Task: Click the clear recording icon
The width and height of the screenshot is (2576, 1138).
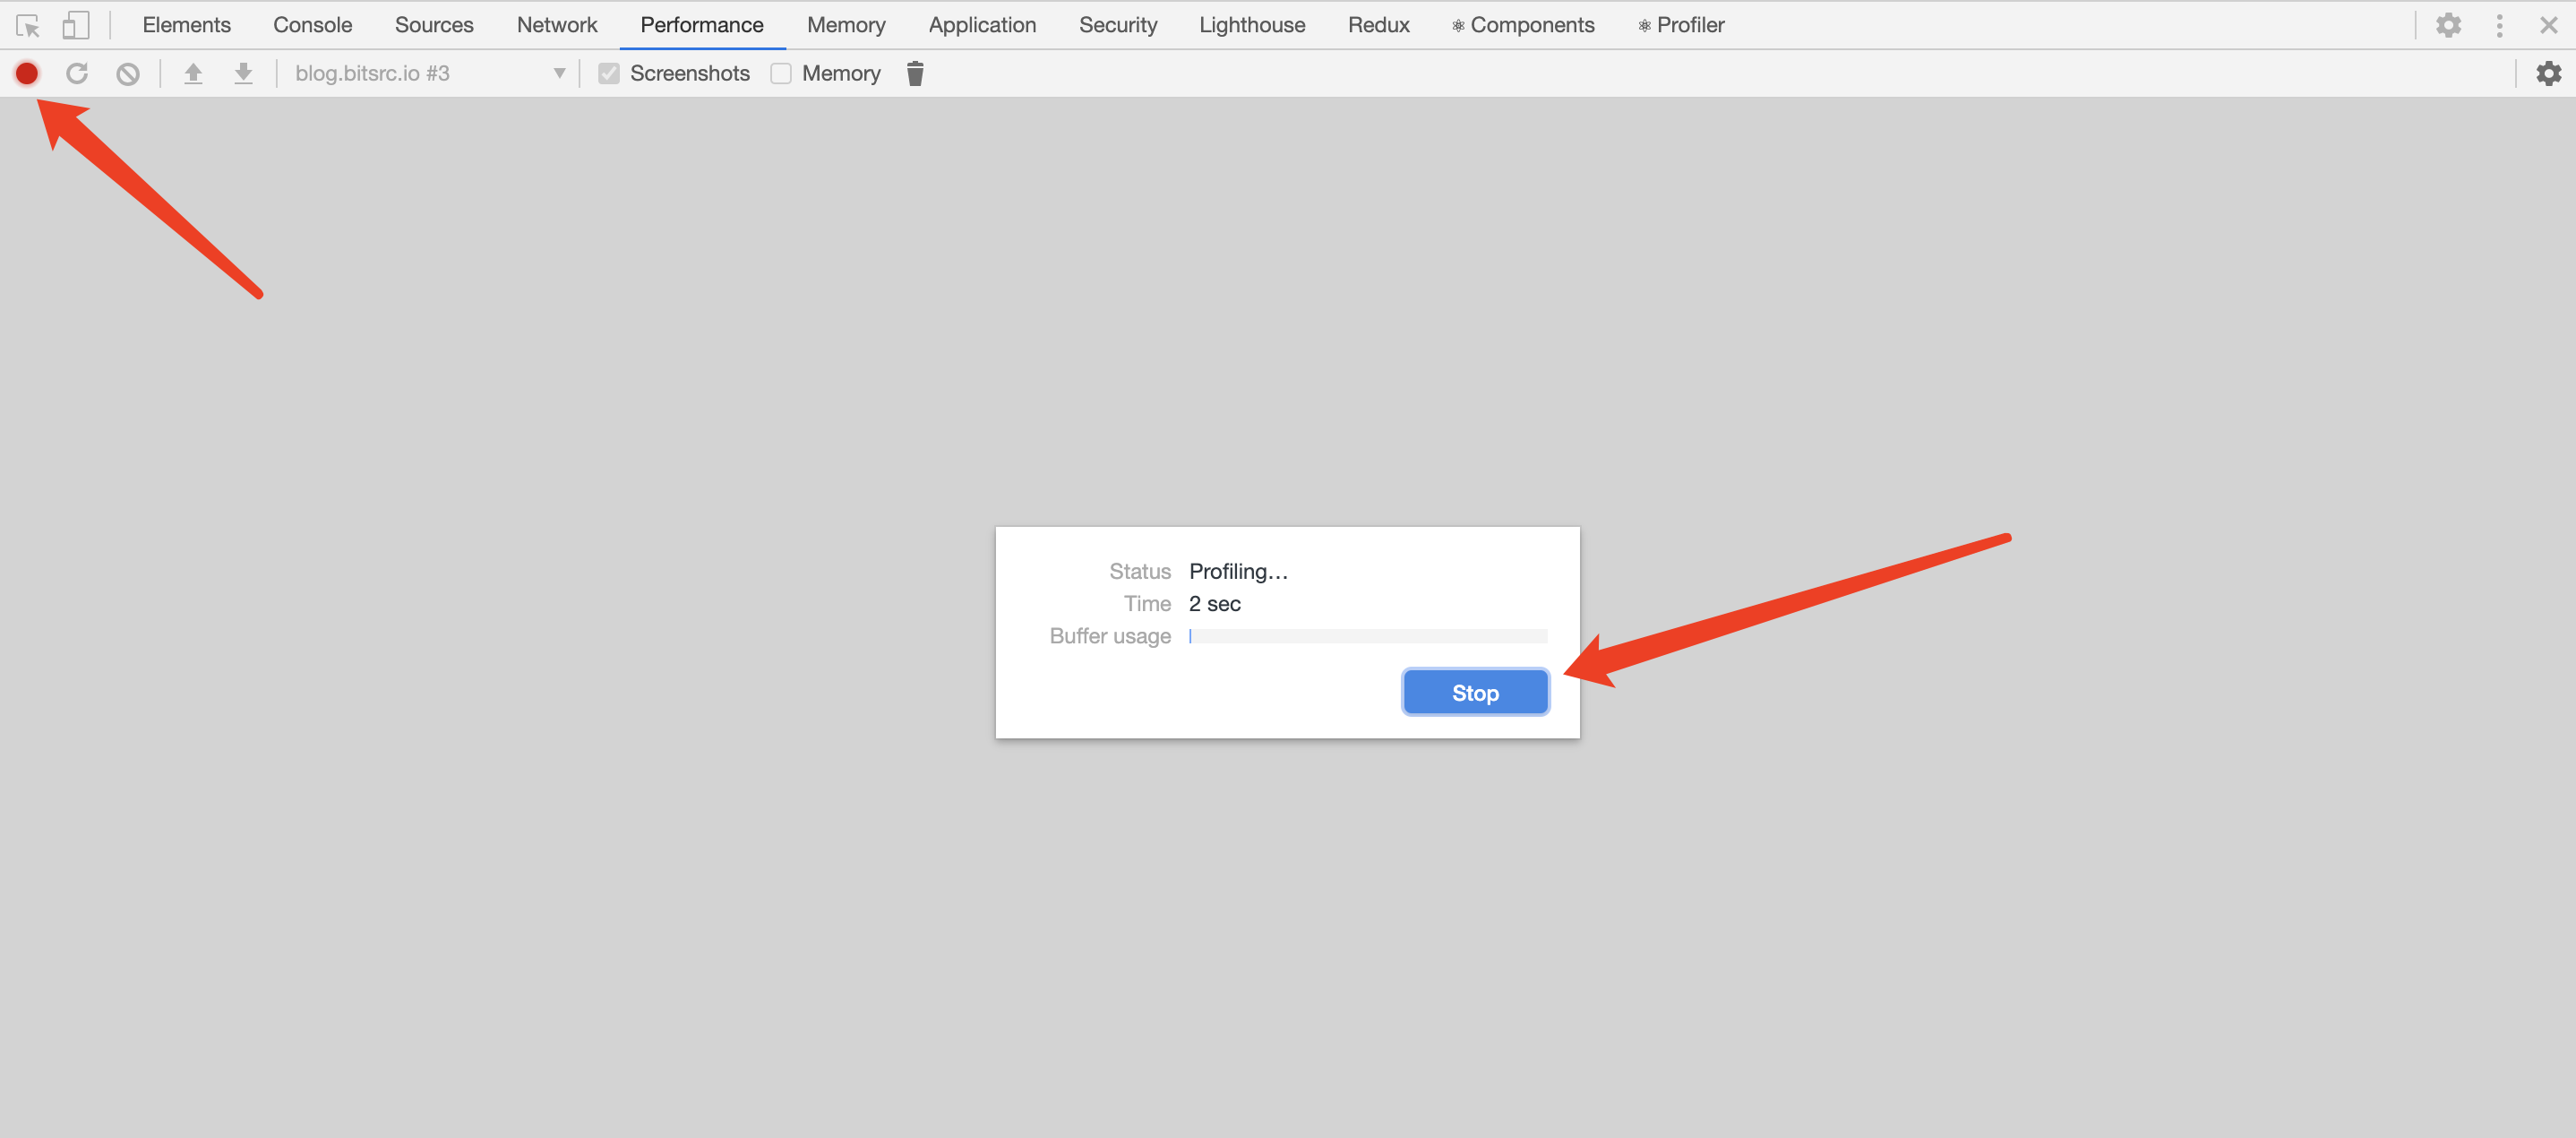Action: [128, 73]
